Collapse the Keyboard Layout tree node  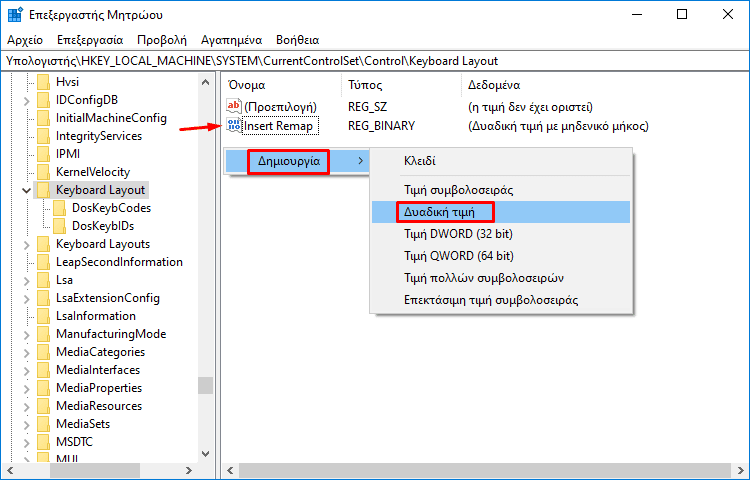[26, 191]
